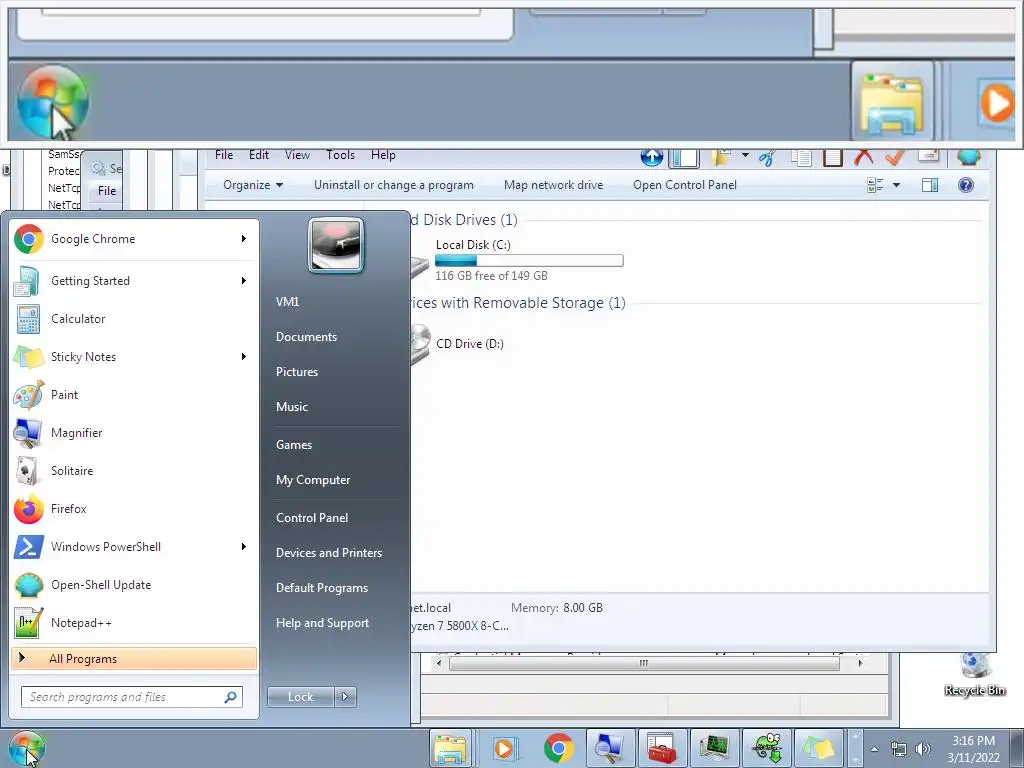Open Music from the Start menu

336,407
